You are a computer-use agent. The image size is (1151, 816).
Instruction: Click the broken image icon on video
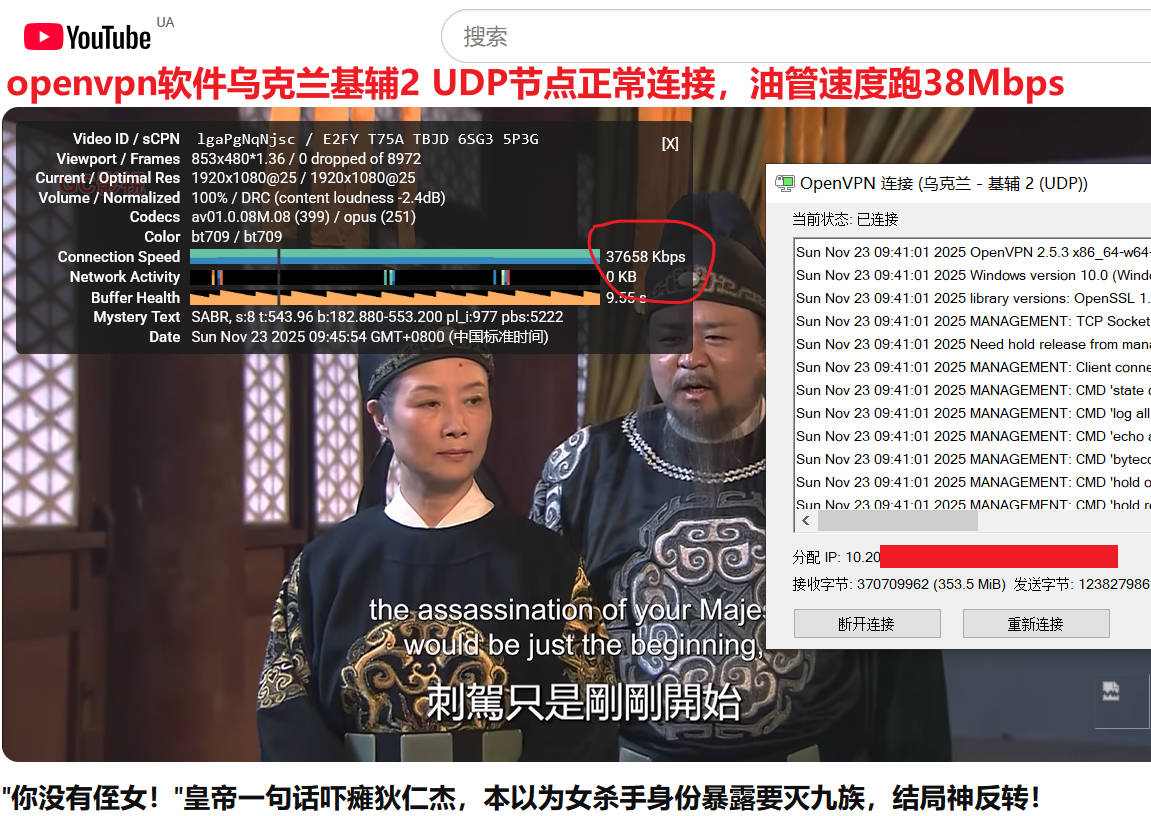tap(1110, 691)
